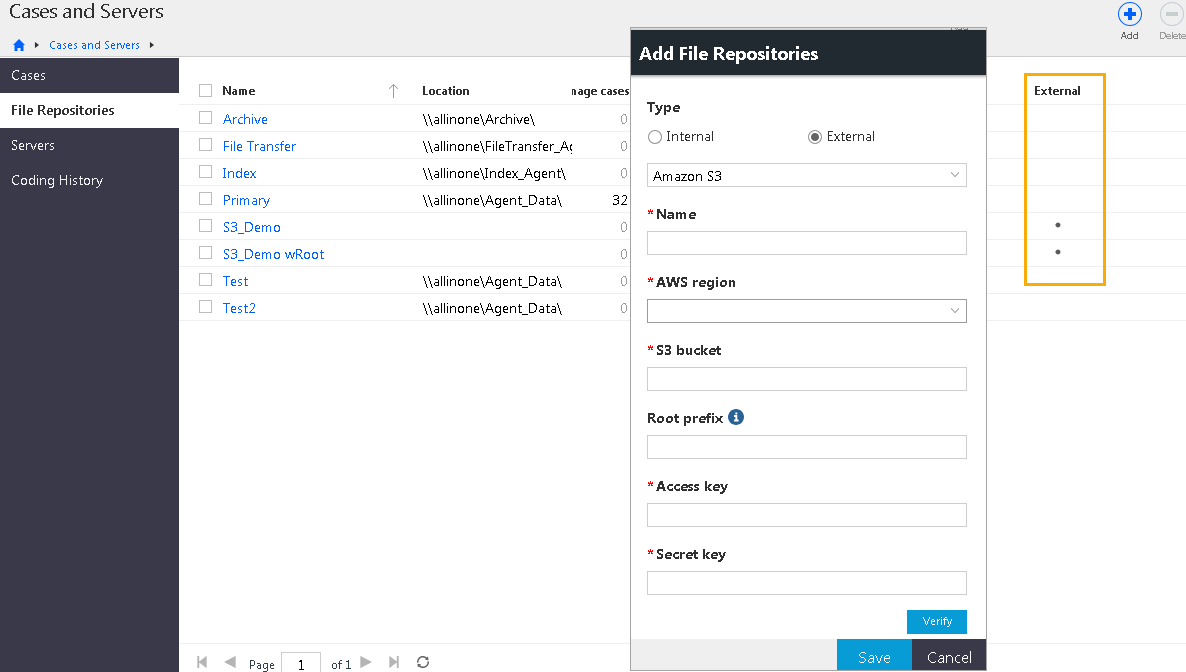Click the home breadcrumb icon

click(x=19, y=45)
